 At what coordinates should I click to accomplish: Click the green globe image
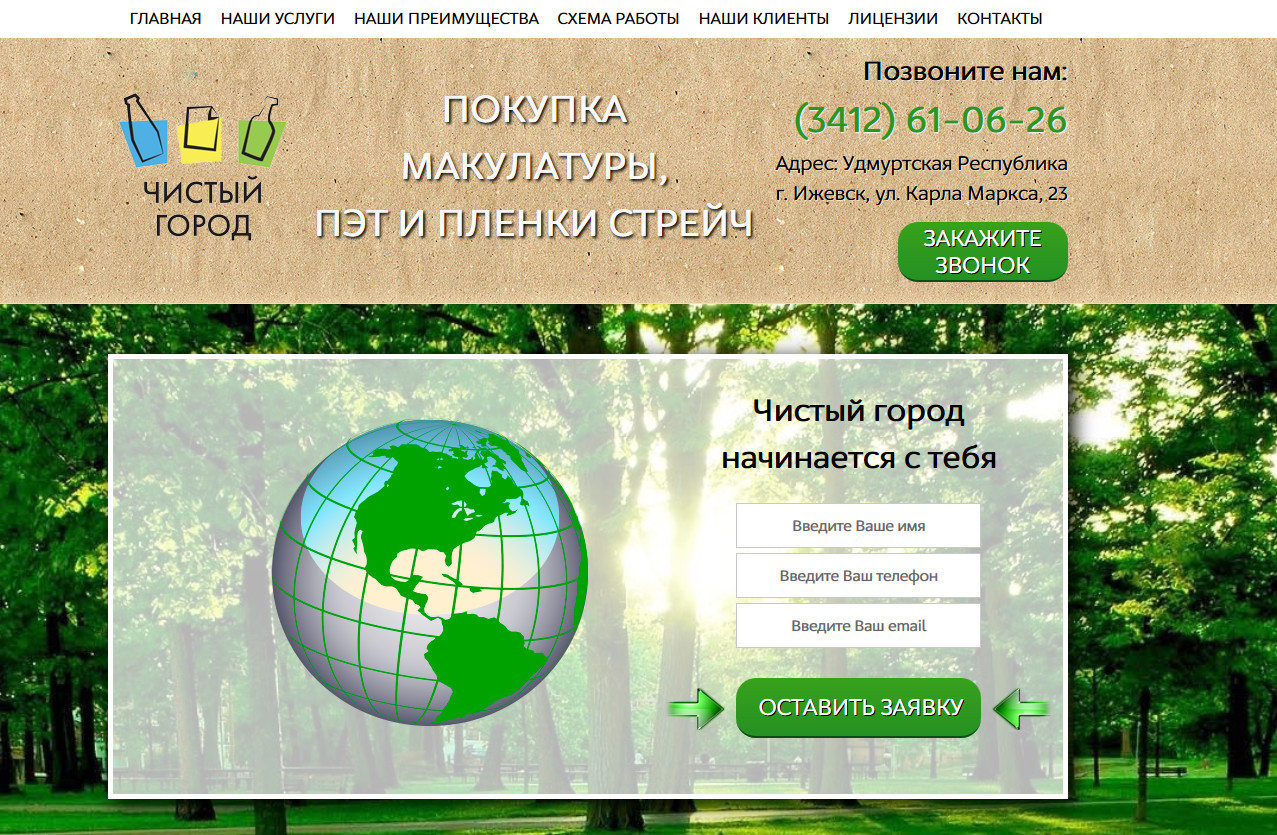coord(430,571)
